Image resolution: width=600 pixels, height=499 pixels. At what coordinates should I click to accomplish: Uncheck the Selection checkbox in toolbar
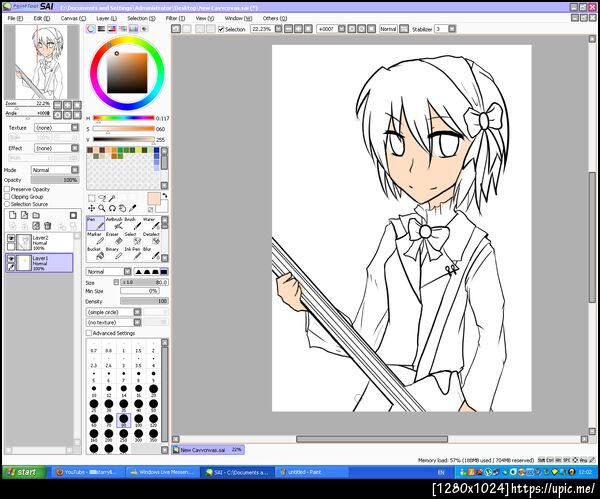221,29
